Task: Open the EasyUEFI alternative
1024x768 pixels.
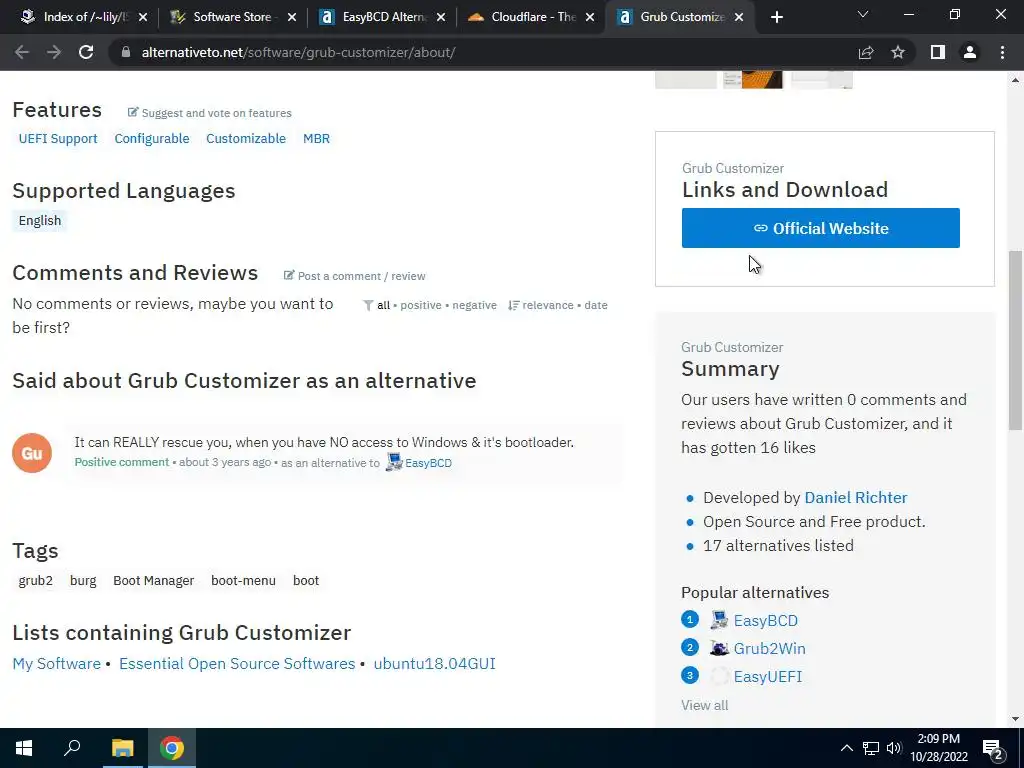Action: pyautogui.click(x=767, y=677)
